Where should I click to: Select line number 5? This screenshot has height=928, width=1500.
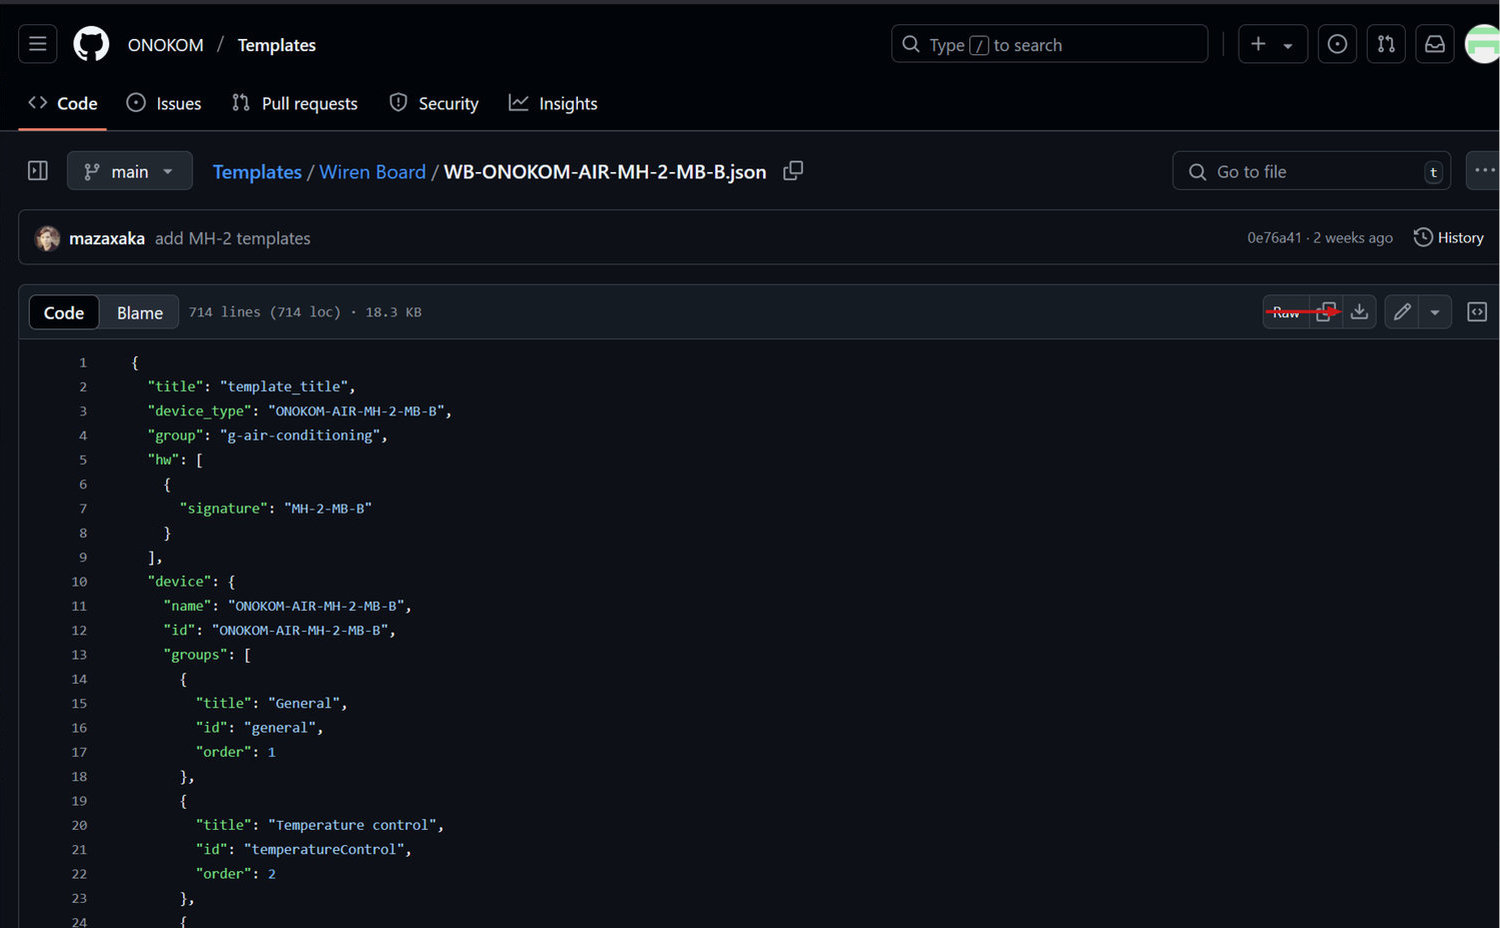83,460
